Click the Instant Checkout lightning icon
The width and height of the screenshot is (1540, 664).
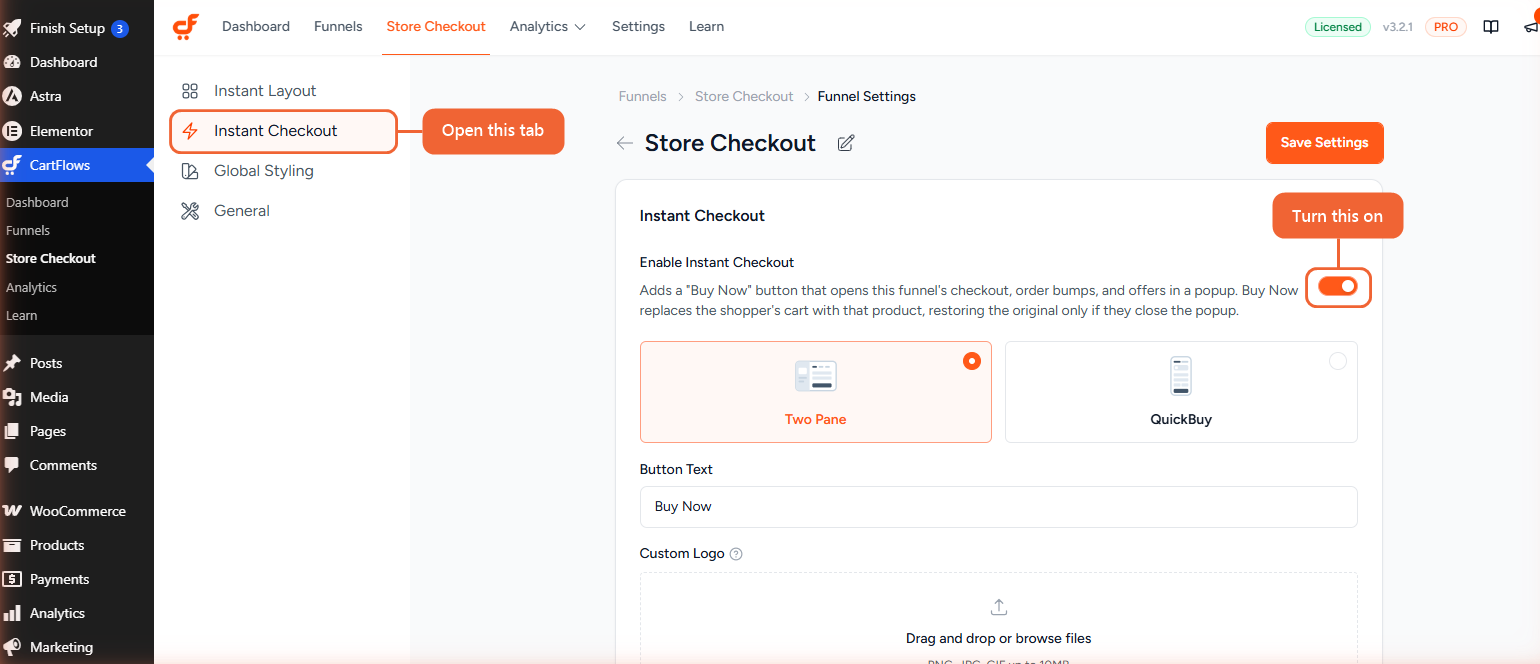click(x=190, y=131)
